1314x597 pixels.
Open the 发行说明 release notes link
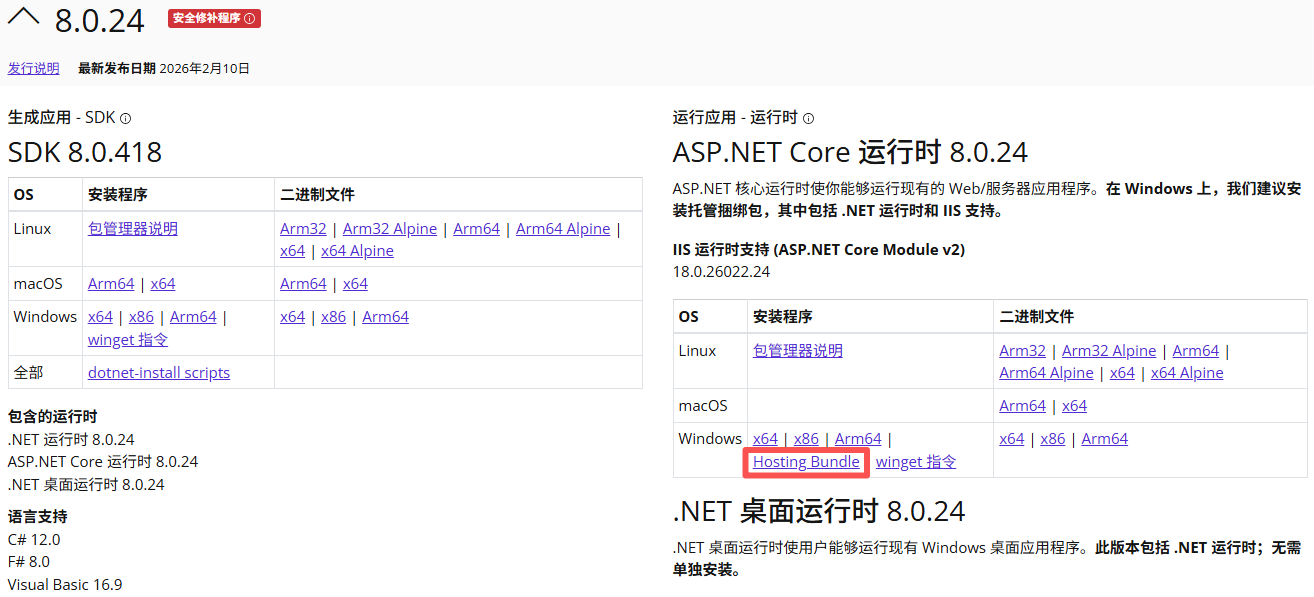33,68
